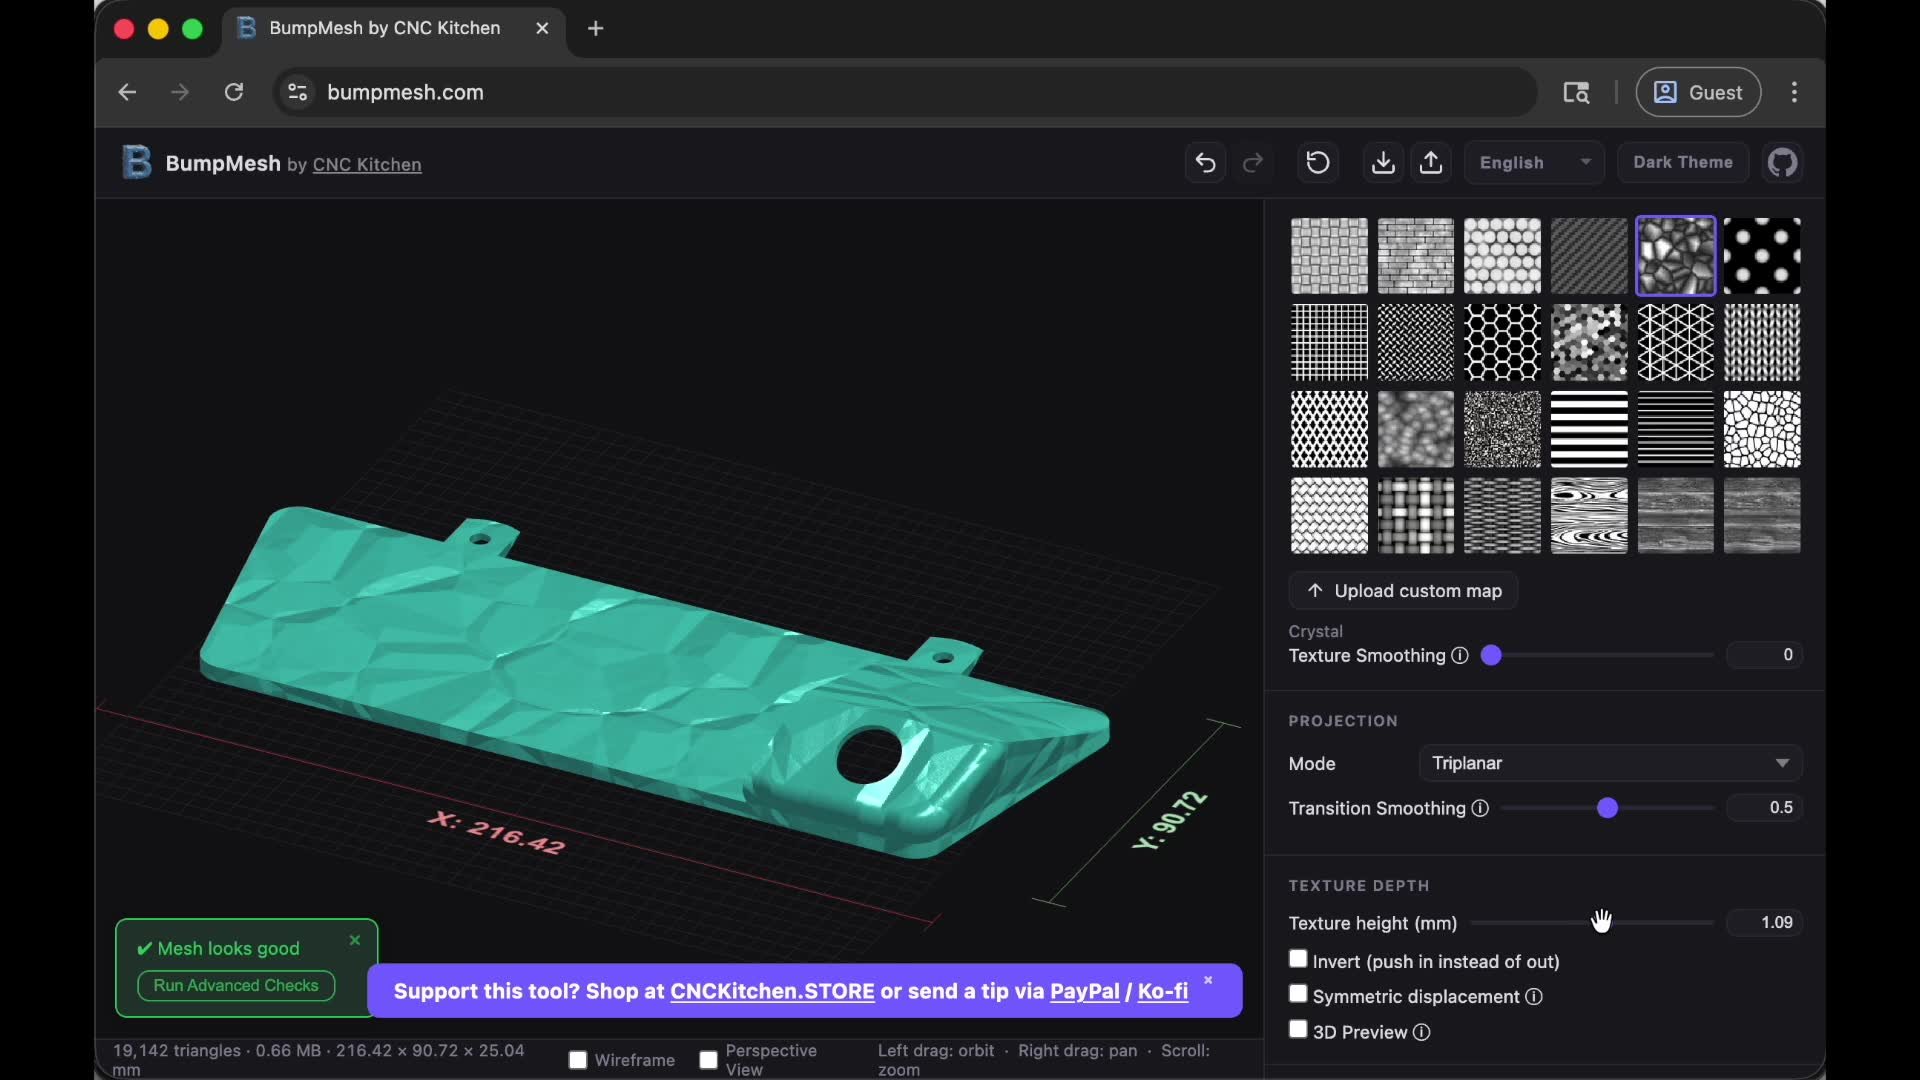Select the thick horizontal stripes texture thumbnail
The image size is (1920, 1080).
point(1589,429)
